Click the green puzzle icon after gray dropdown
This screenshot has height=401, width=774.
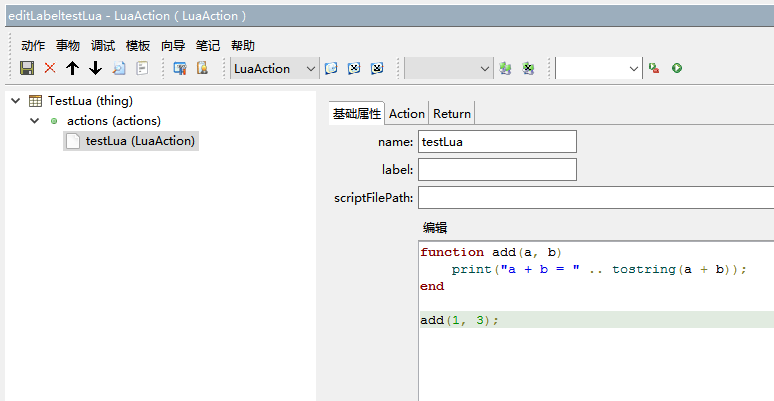[x=505, y=68]
